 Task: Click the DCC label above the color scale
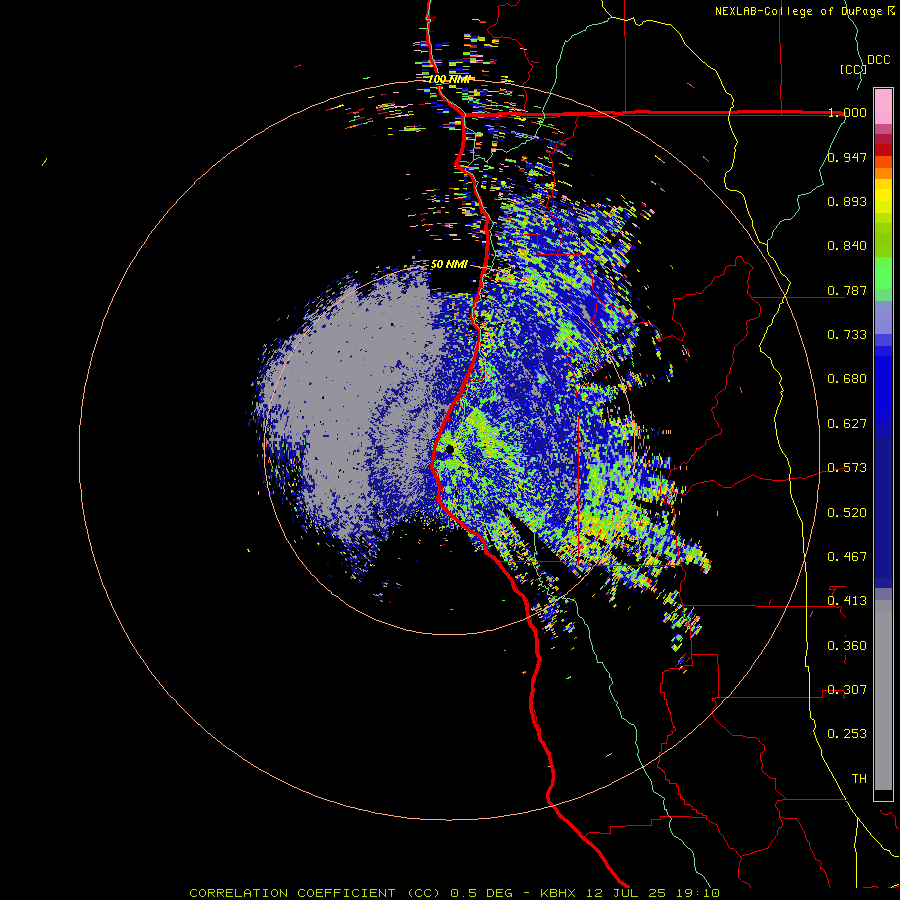[878, 60]
